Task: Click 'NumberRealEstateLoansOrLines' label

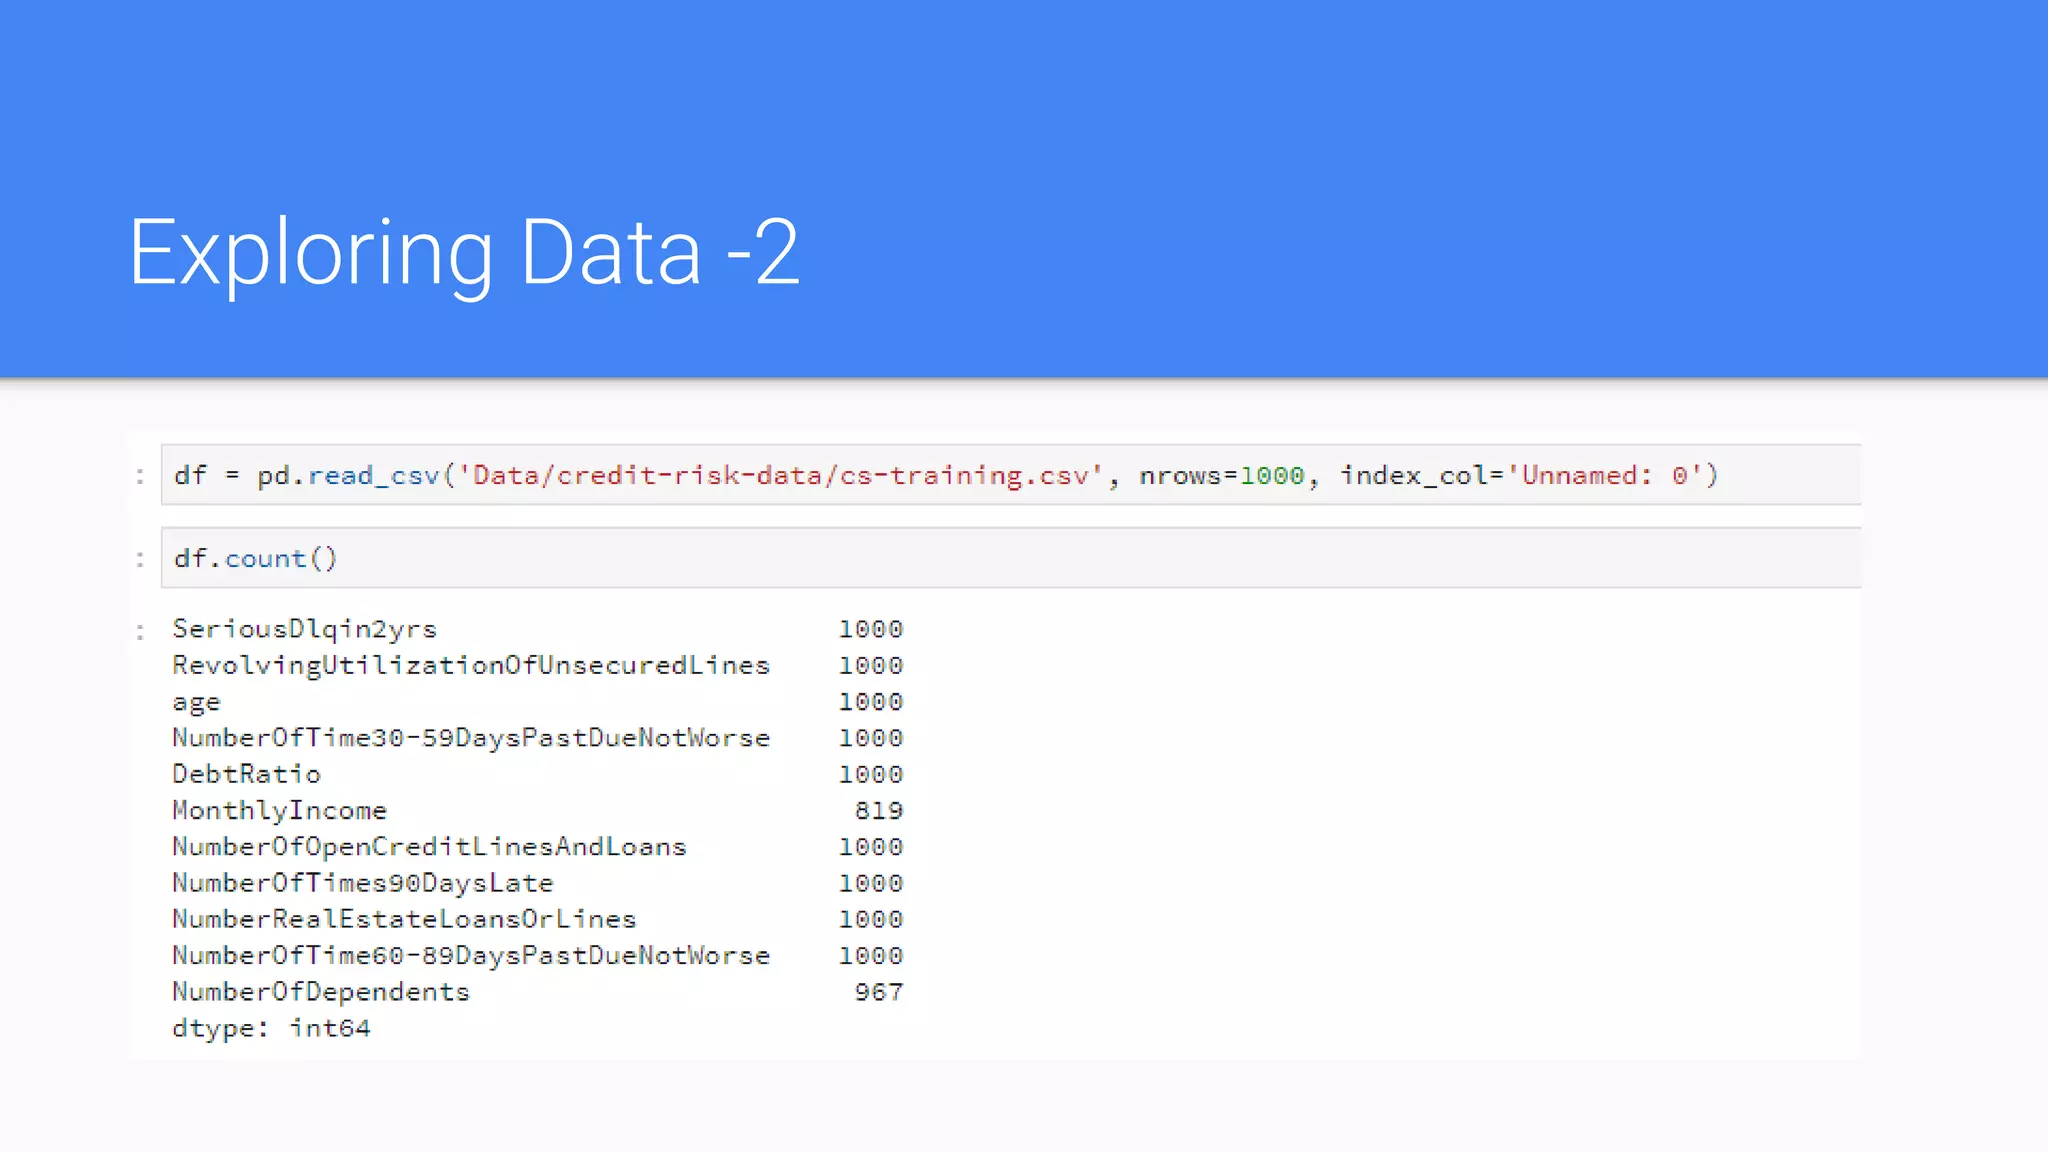Action: 404,919
